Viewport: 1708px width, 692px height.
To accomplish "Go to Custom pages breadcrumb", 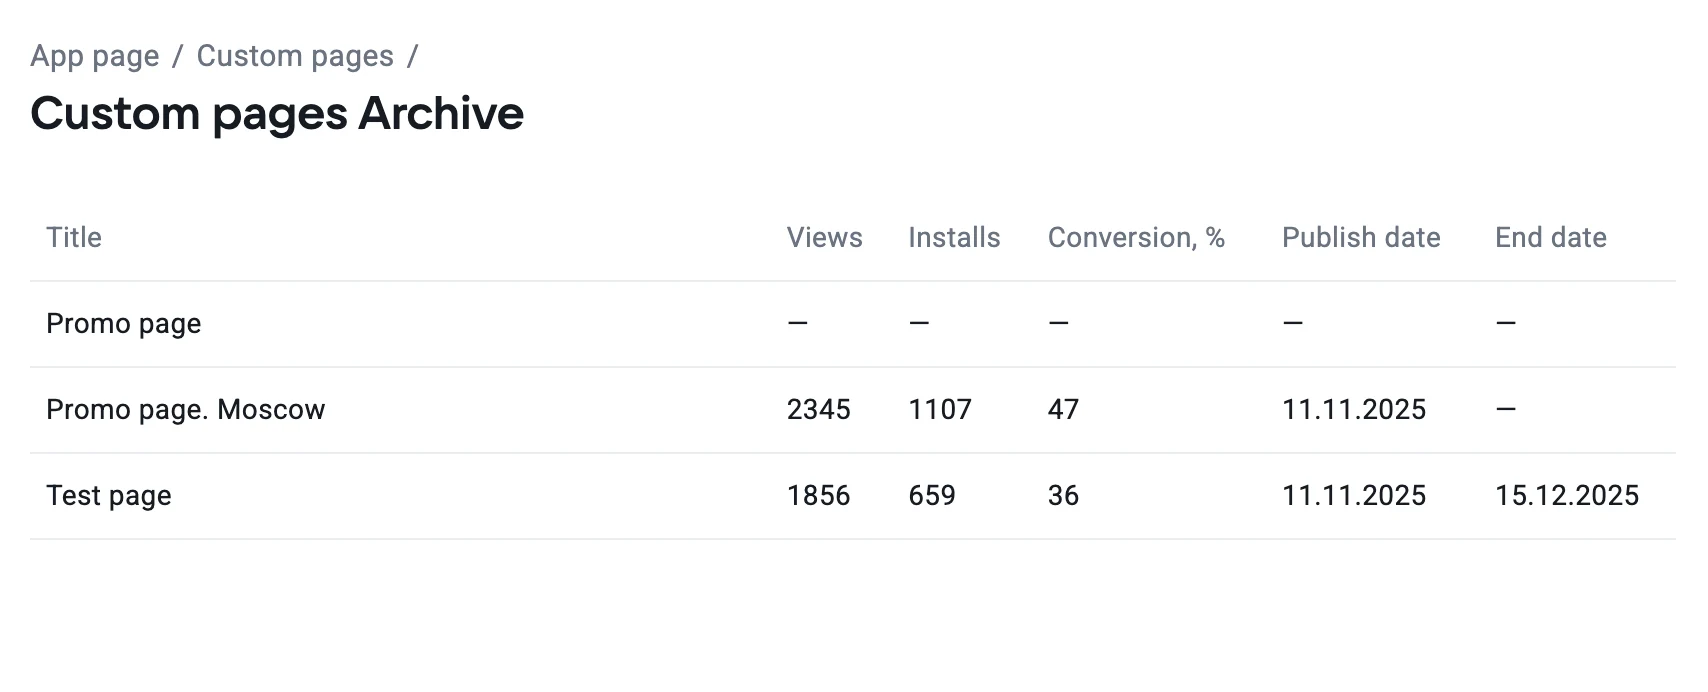I will point(295,56).
